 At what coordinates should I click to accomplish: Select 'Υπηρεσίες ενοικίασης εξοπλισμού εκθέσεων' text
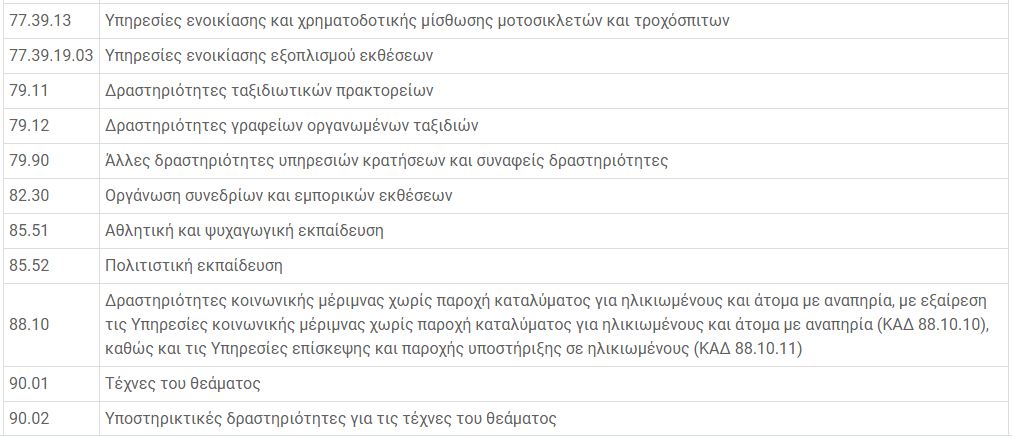point(269,55)
